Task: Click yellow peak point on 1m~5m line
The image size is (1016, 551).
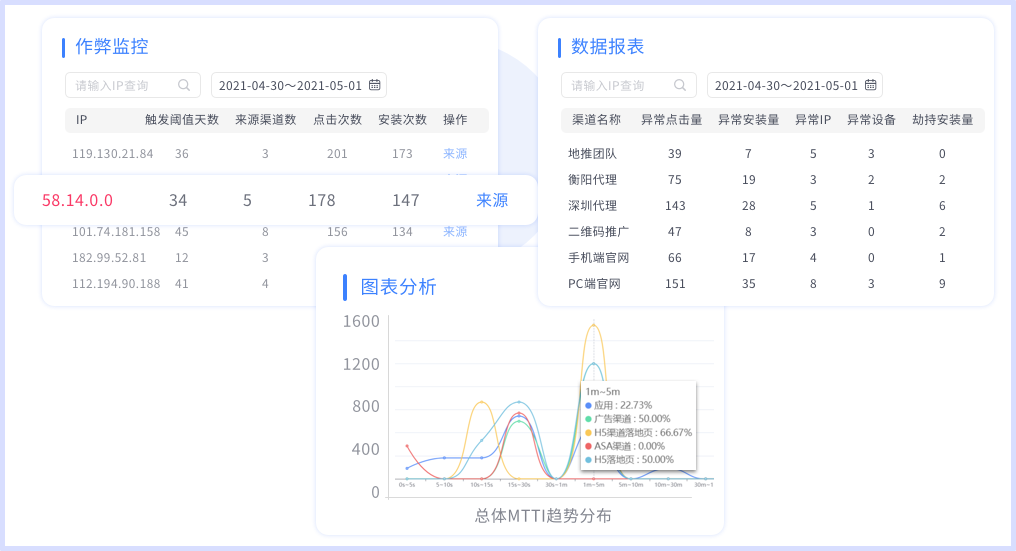Action: 594,325
